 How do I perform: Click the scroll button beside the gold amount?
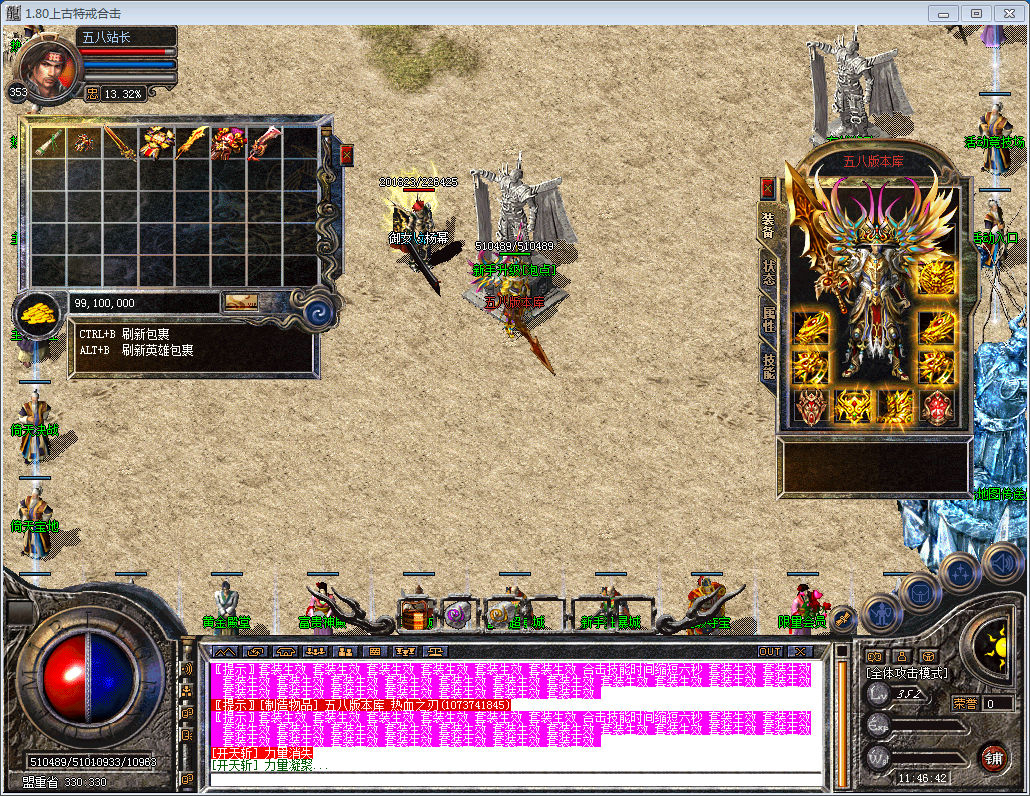coord(241,302)
